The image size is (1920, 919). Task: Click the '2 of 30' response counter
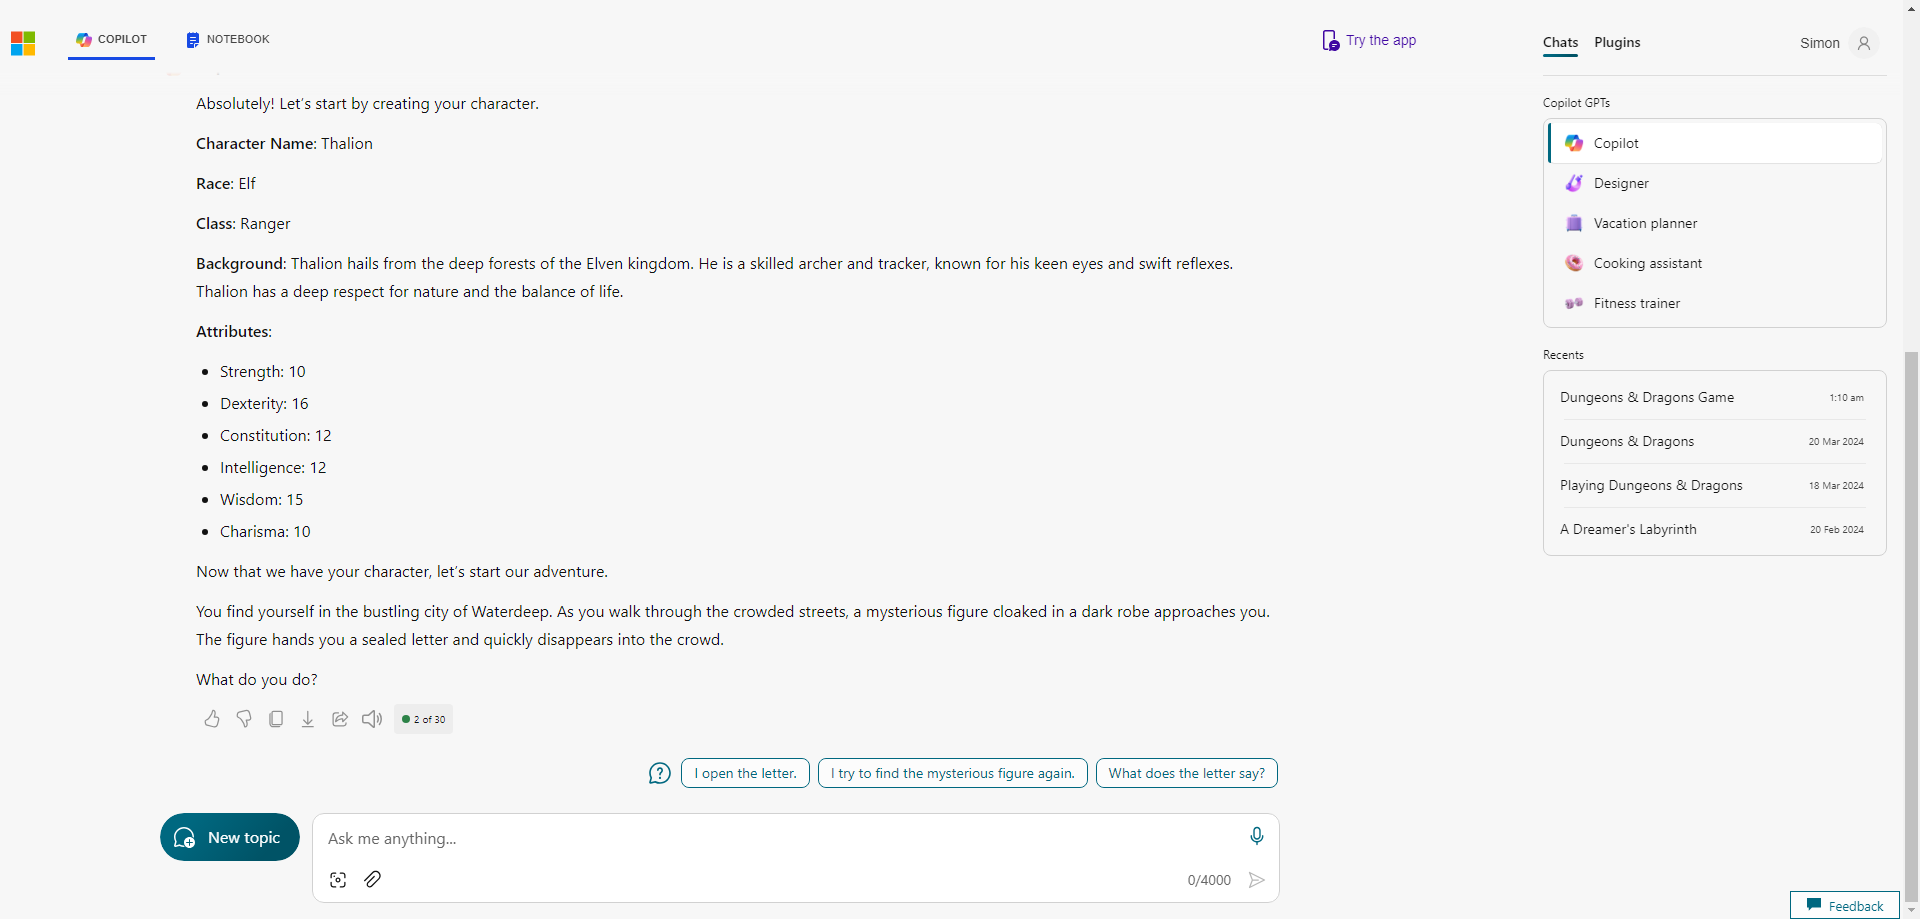tap(424, 719)
